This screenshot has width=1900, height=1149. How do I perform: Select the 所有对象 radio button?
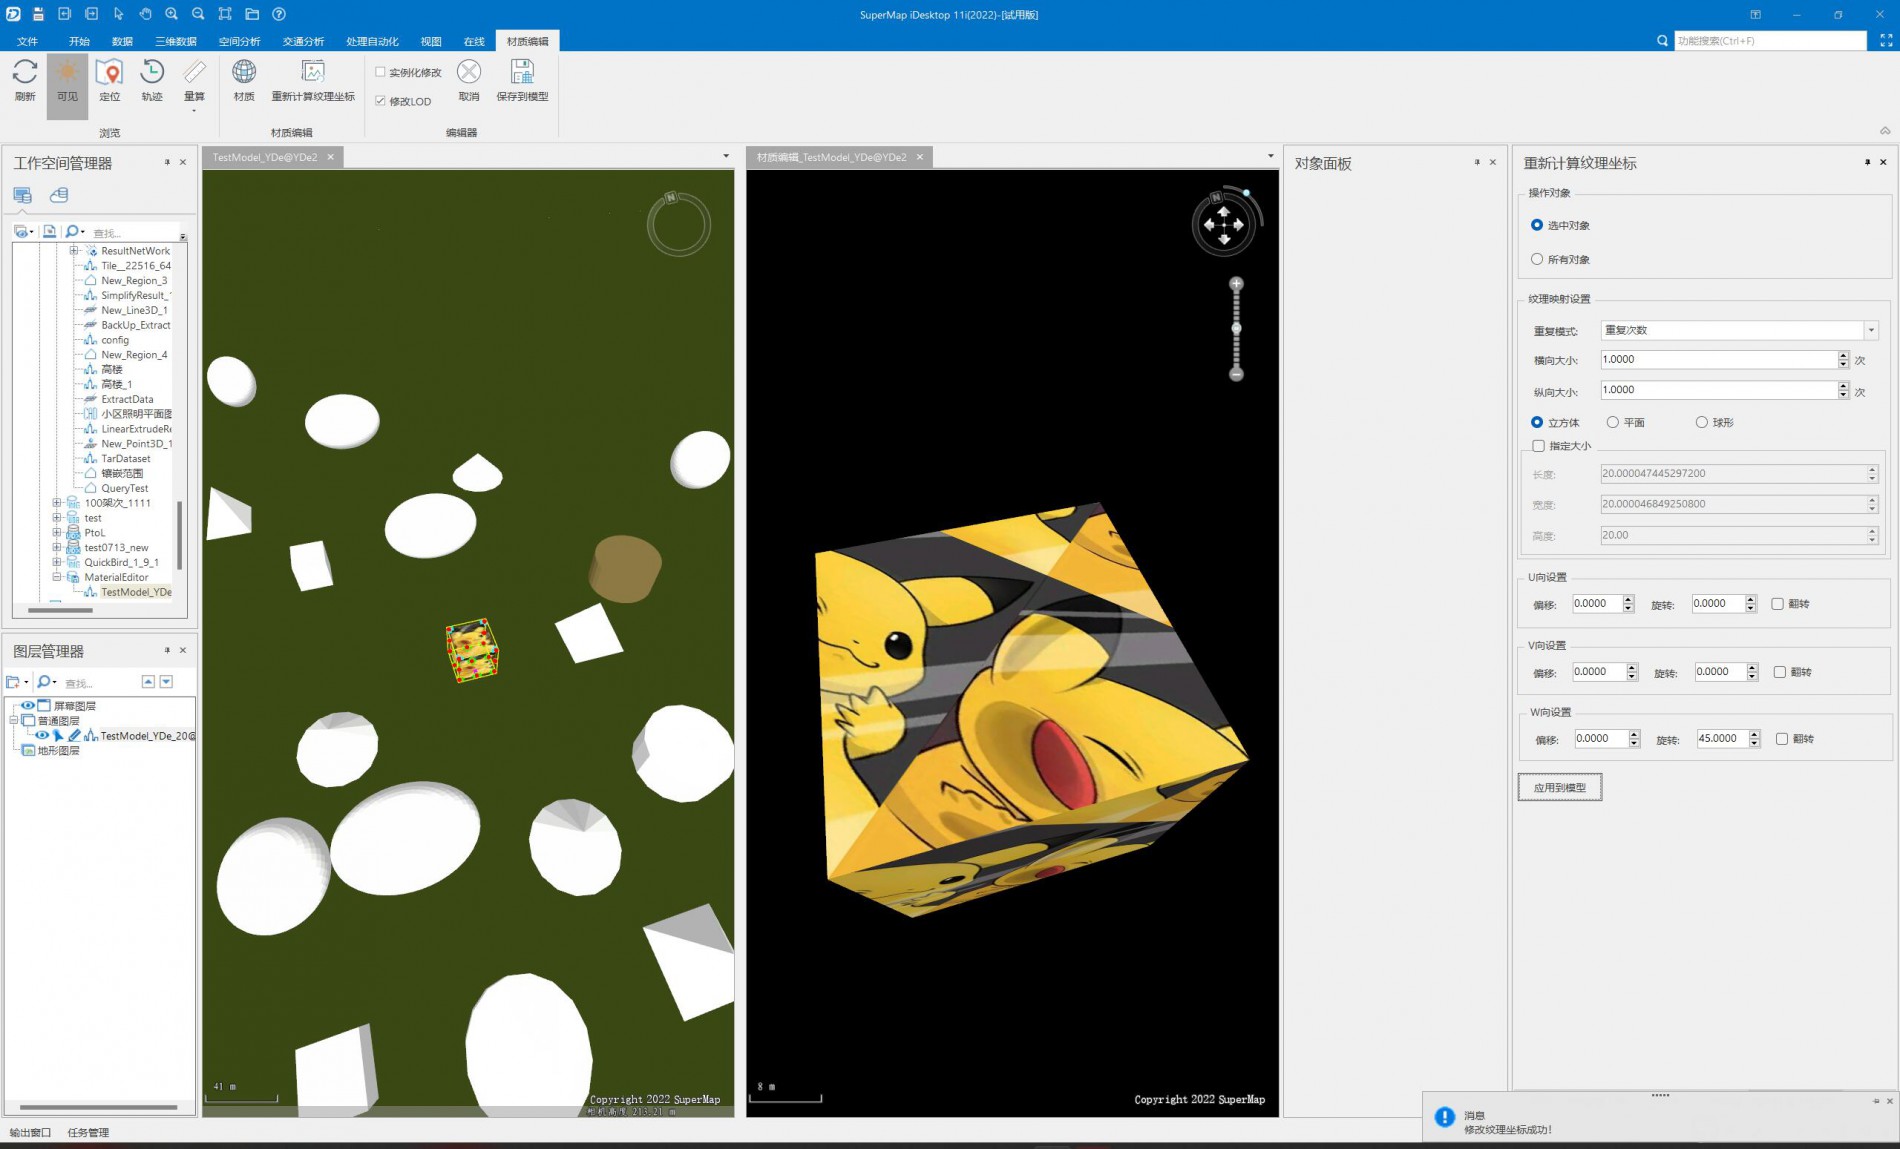coord(1537,259)
